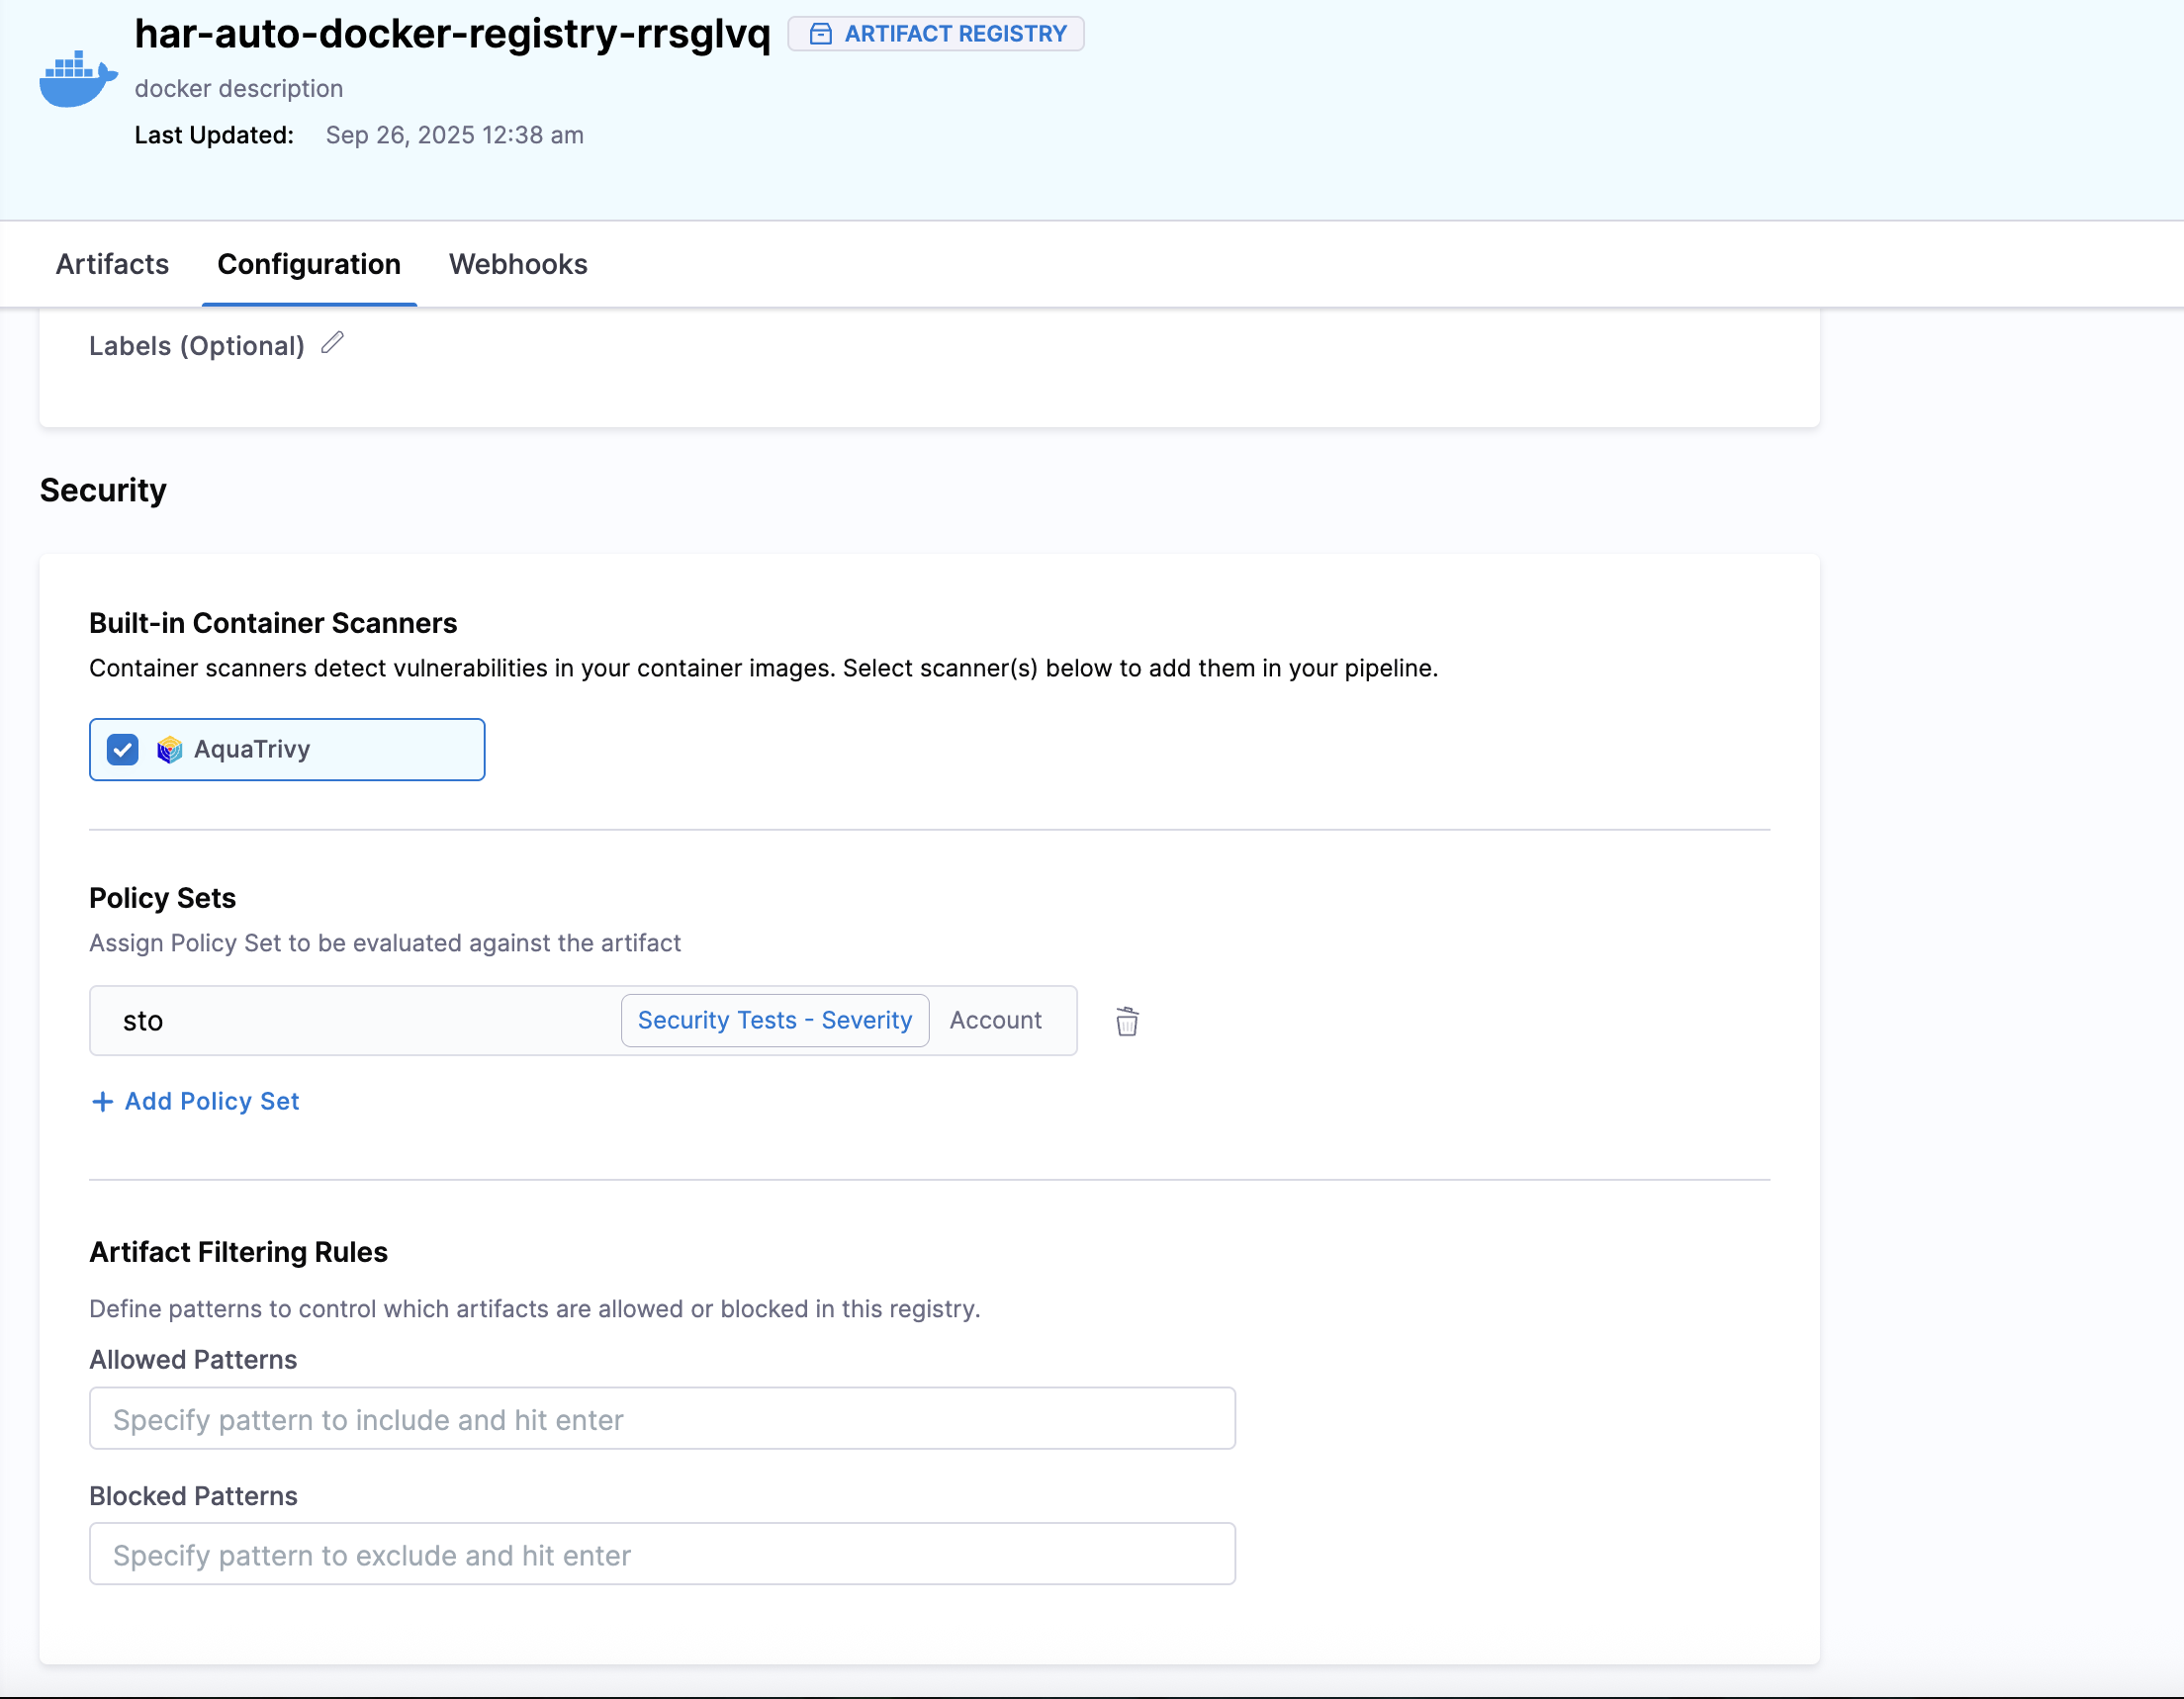
Task: Click the plus icon for adding policy set
Action: 102,1101
